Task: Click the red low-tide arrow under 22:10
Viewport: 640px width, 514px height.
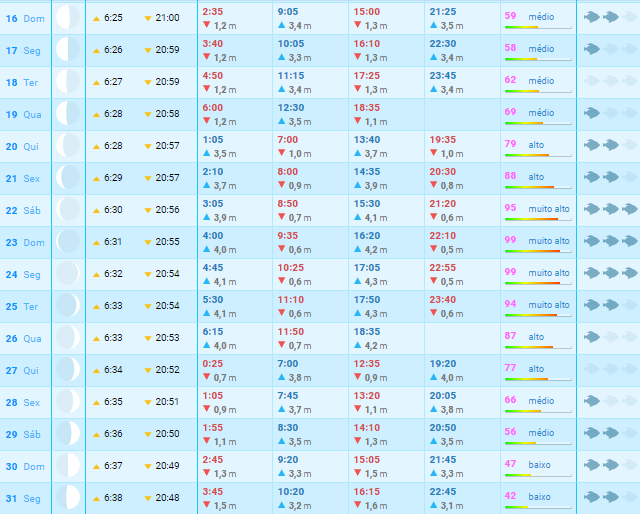Action: tap(433, 249)
